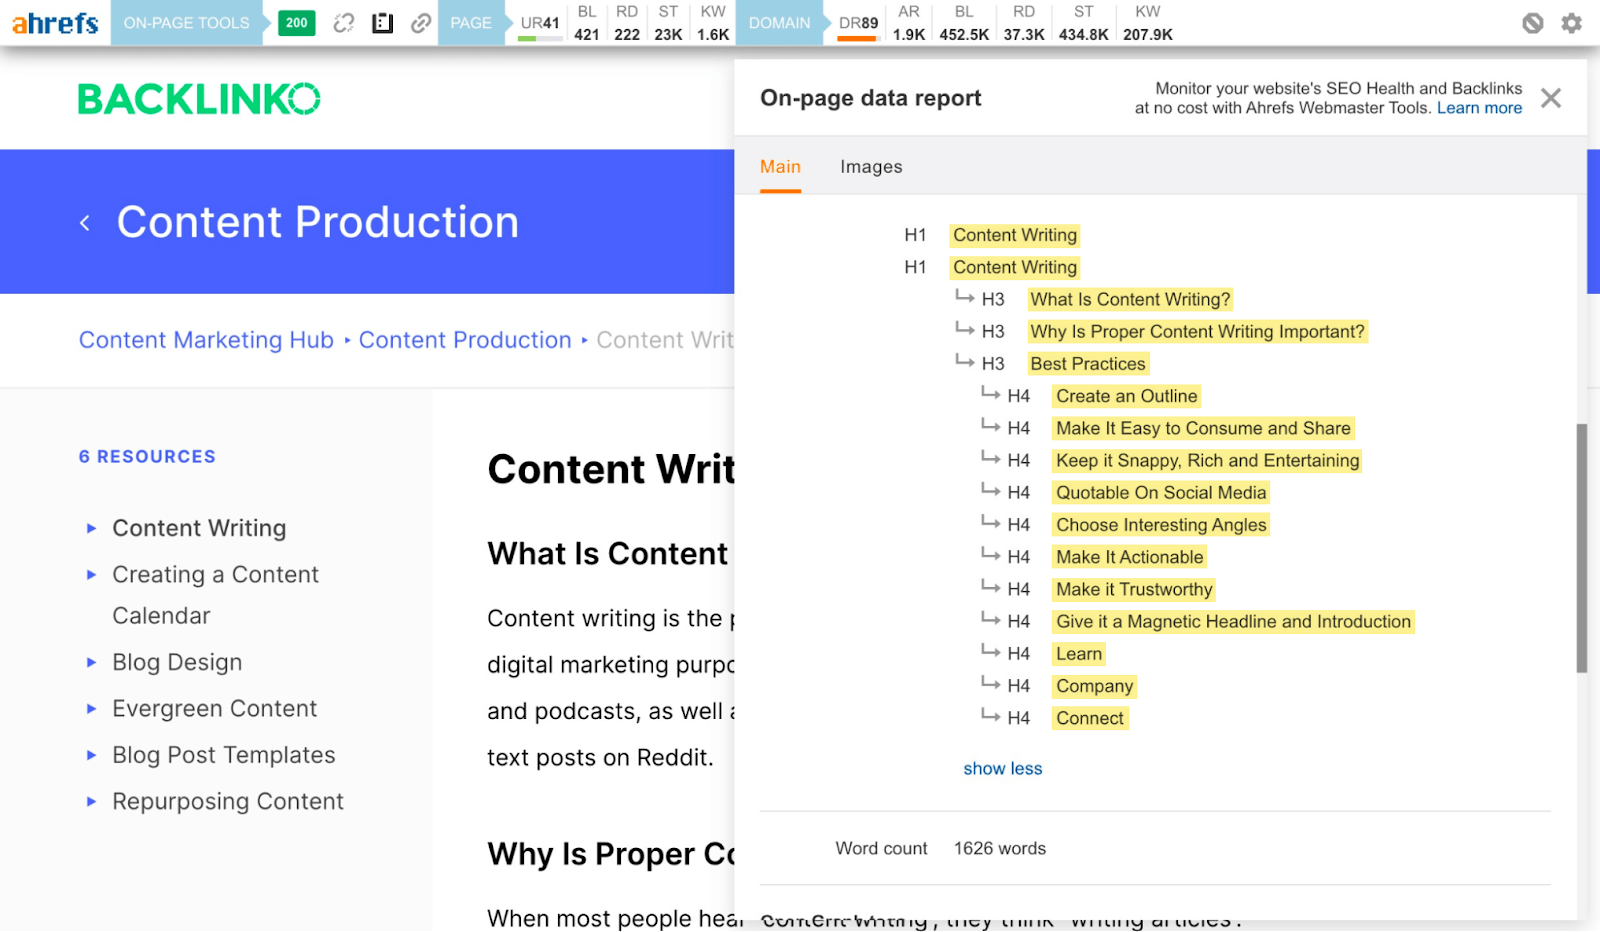Click the disable toolbar icon
The width and height of the screenshot is (1600, 932).
point(1532,23)
